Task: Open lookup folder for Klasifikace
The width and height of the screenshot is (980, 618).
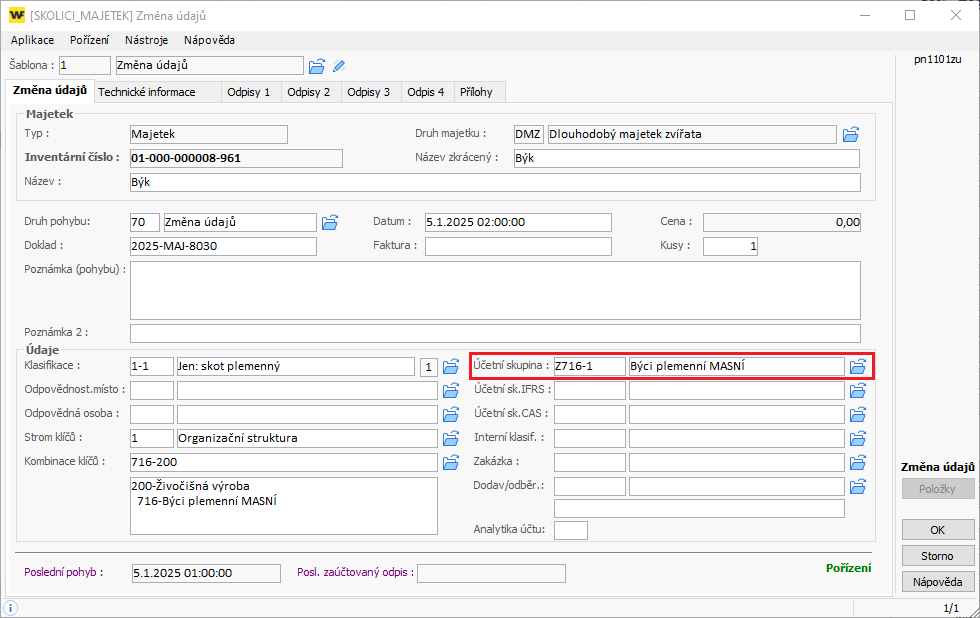Action: pyautogui.click(x=451, y=366)
